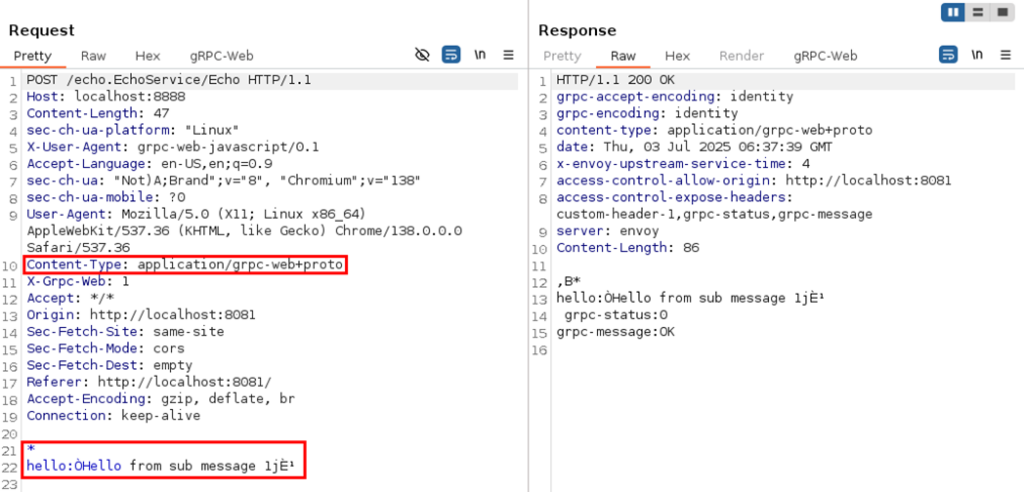Image resolution: width=1024 pixels, height=492 pixels.
Task: Select top-bottom split layout icon
Action: (978, 12)
